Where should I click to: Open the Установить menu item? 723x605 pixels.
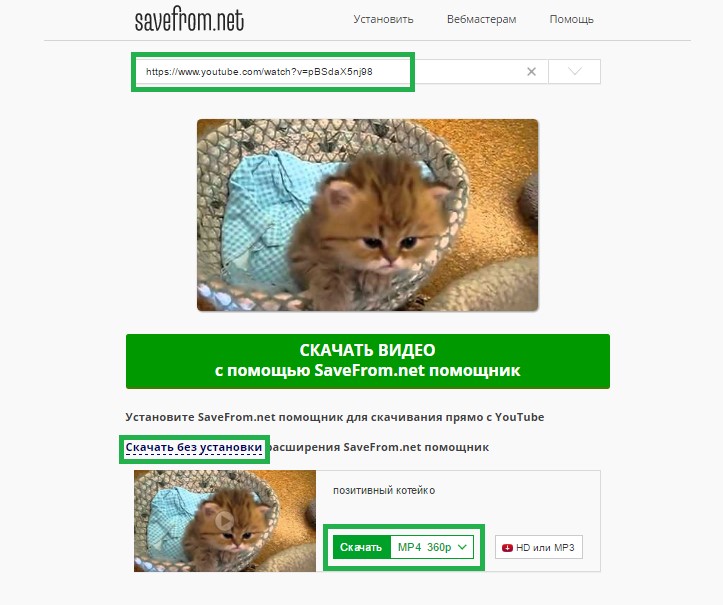[x=383, y=19]
